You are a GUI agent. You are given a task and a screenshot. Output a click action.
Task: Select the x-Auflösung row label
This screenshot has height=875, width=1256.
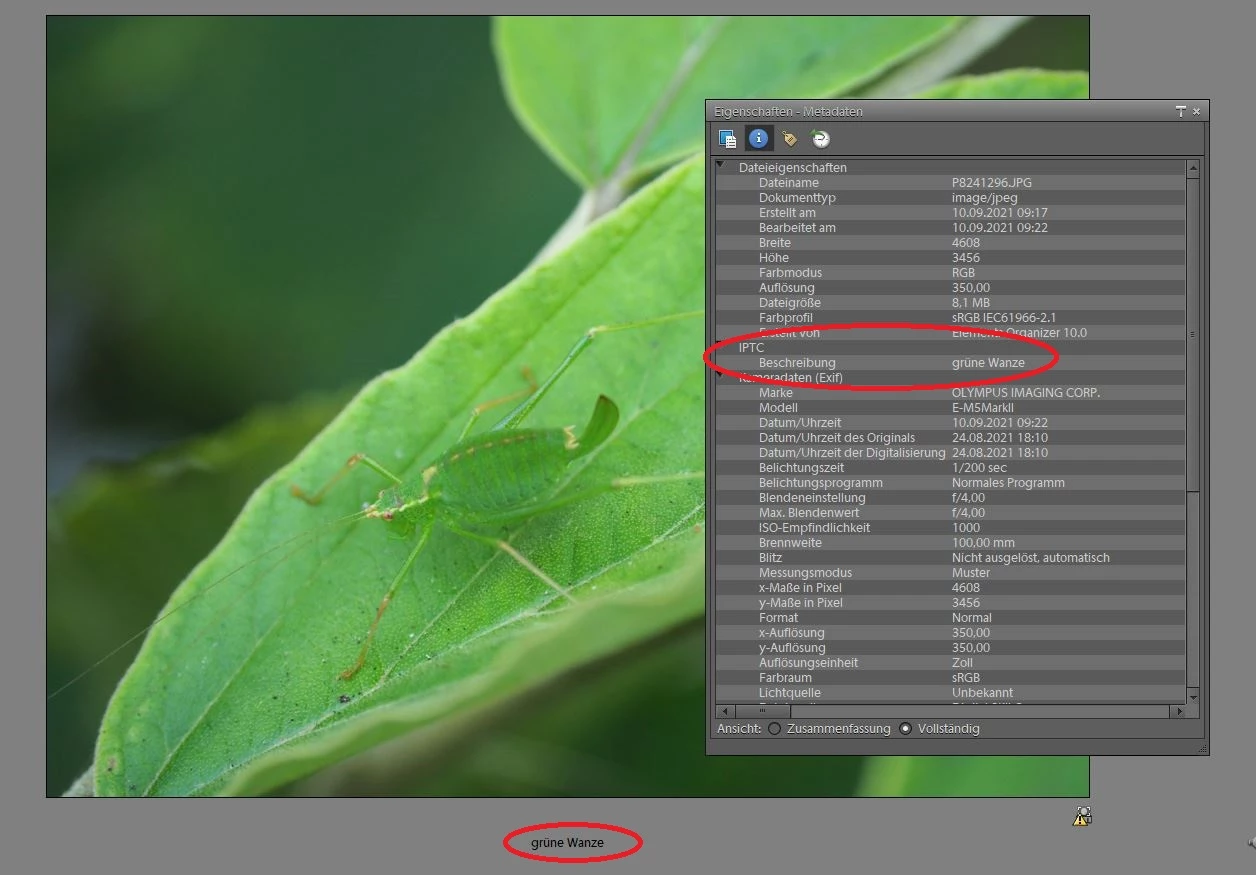(792, 632)
